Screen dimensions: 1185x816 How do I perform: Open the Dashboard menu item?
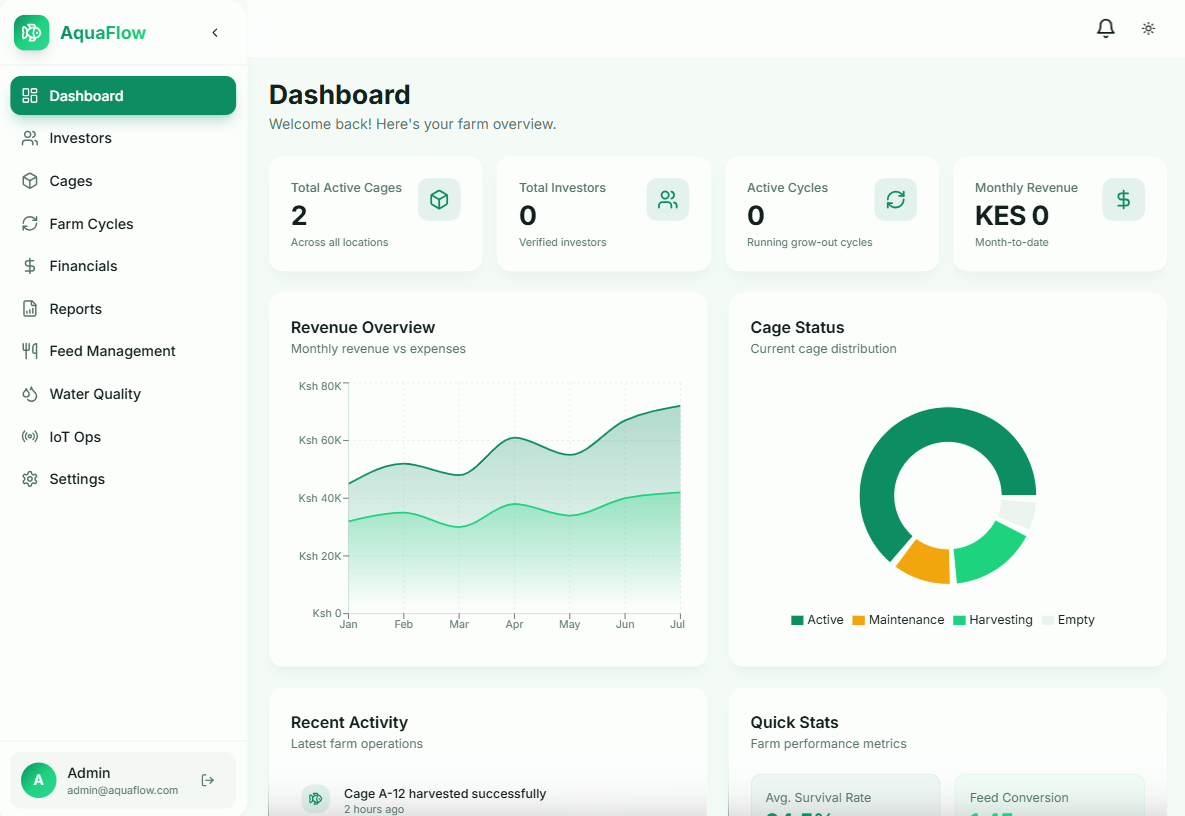[123, 96]
